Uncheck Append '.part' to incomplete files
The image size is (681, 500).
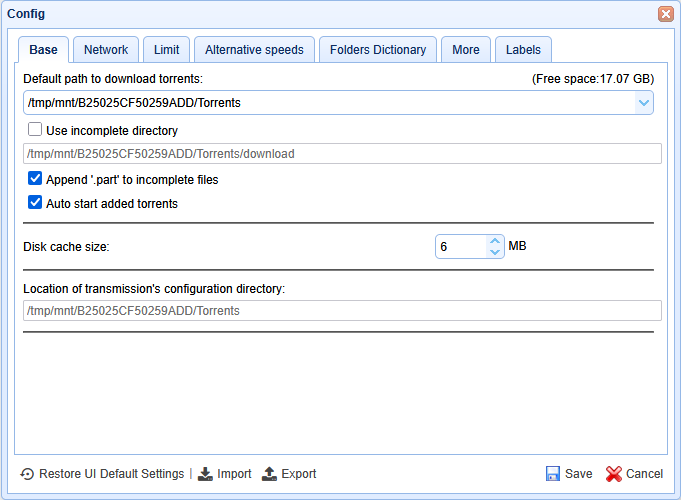coord(35,180)
